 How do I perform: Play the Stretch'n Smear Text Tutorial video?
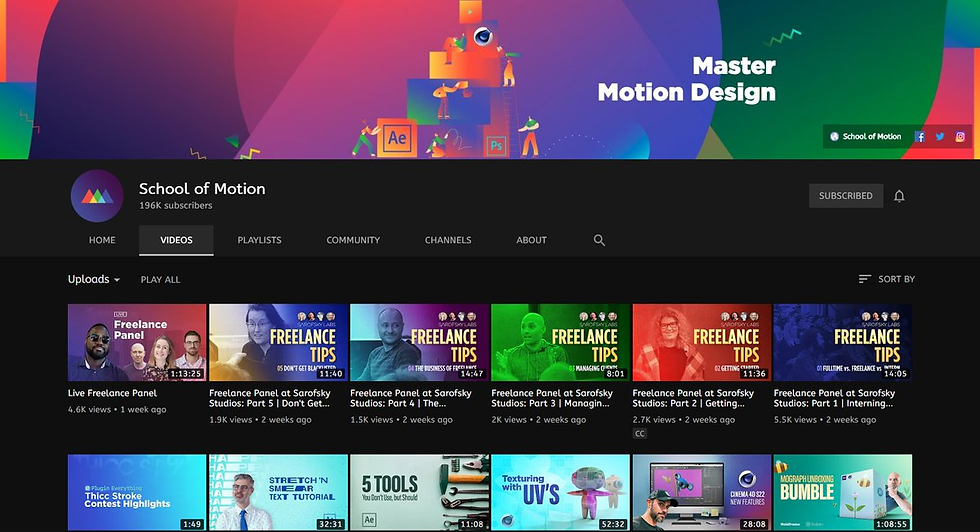pos(278,493)
